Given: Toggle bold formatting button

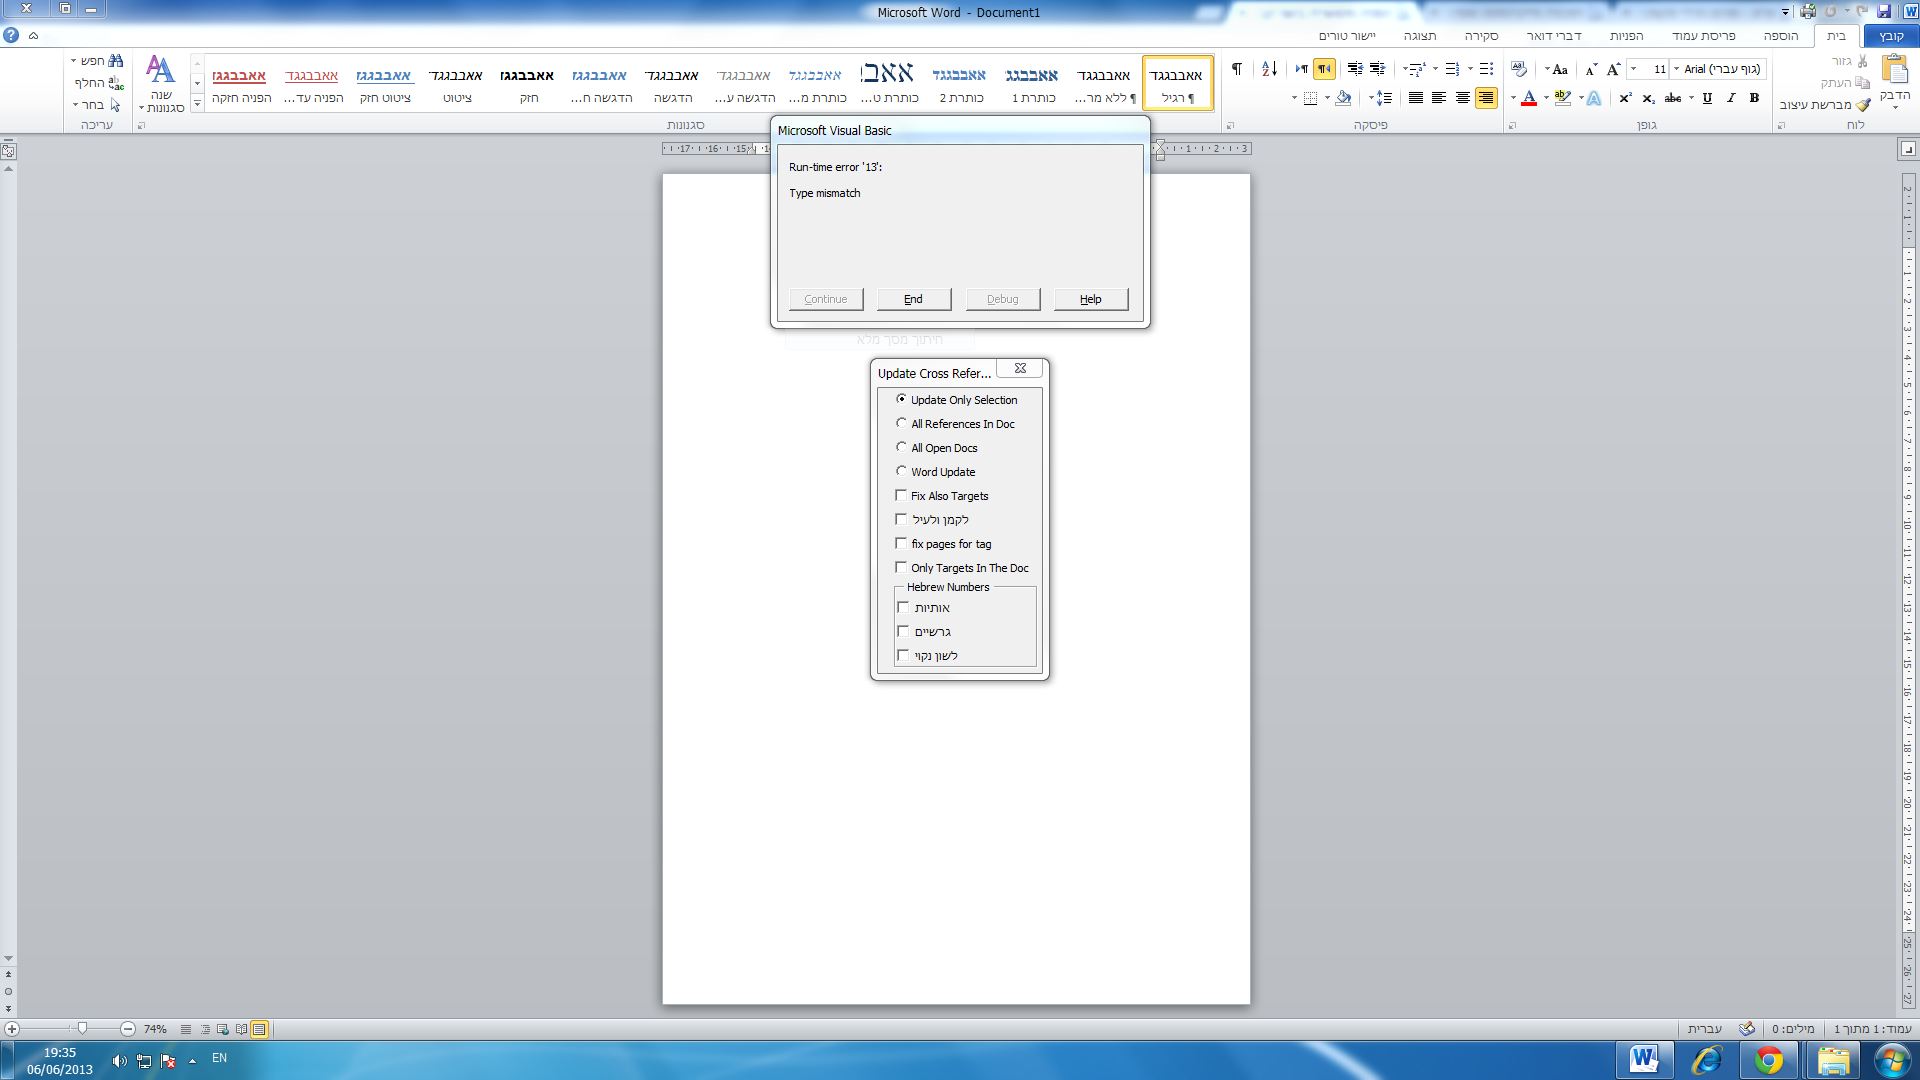Looking at the screenshot, I should coord(1754,98).
